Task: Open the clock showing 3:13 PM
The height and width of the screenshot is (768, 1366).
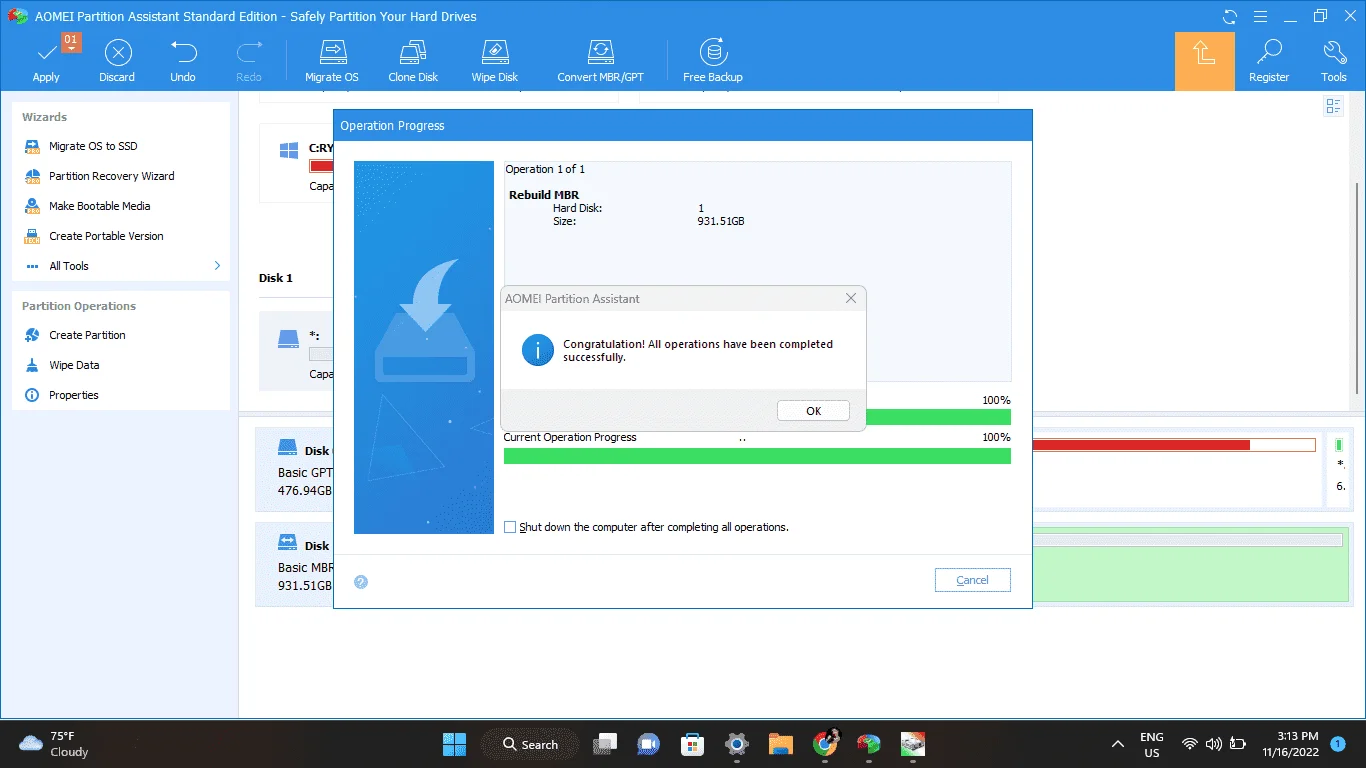Action: coord(1289,744)
